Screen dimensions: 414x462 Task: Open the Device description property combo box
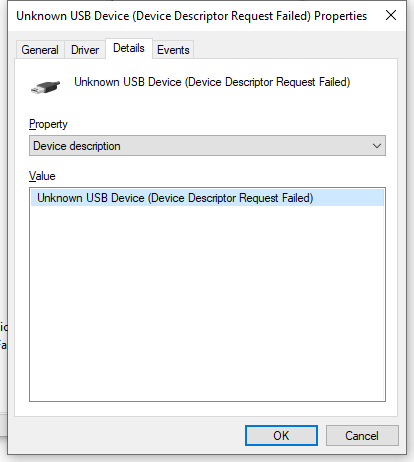tap(207, 146)
